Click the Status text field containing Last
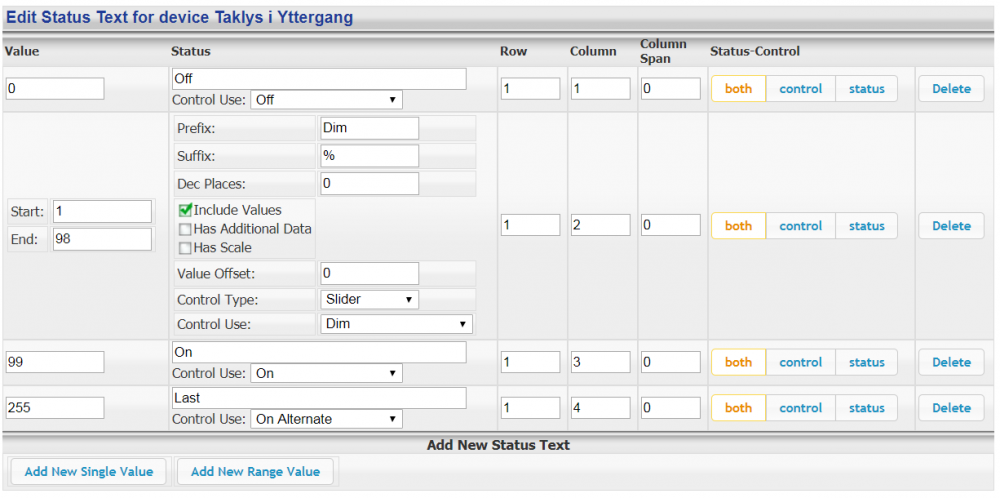 tap(318, 398)
